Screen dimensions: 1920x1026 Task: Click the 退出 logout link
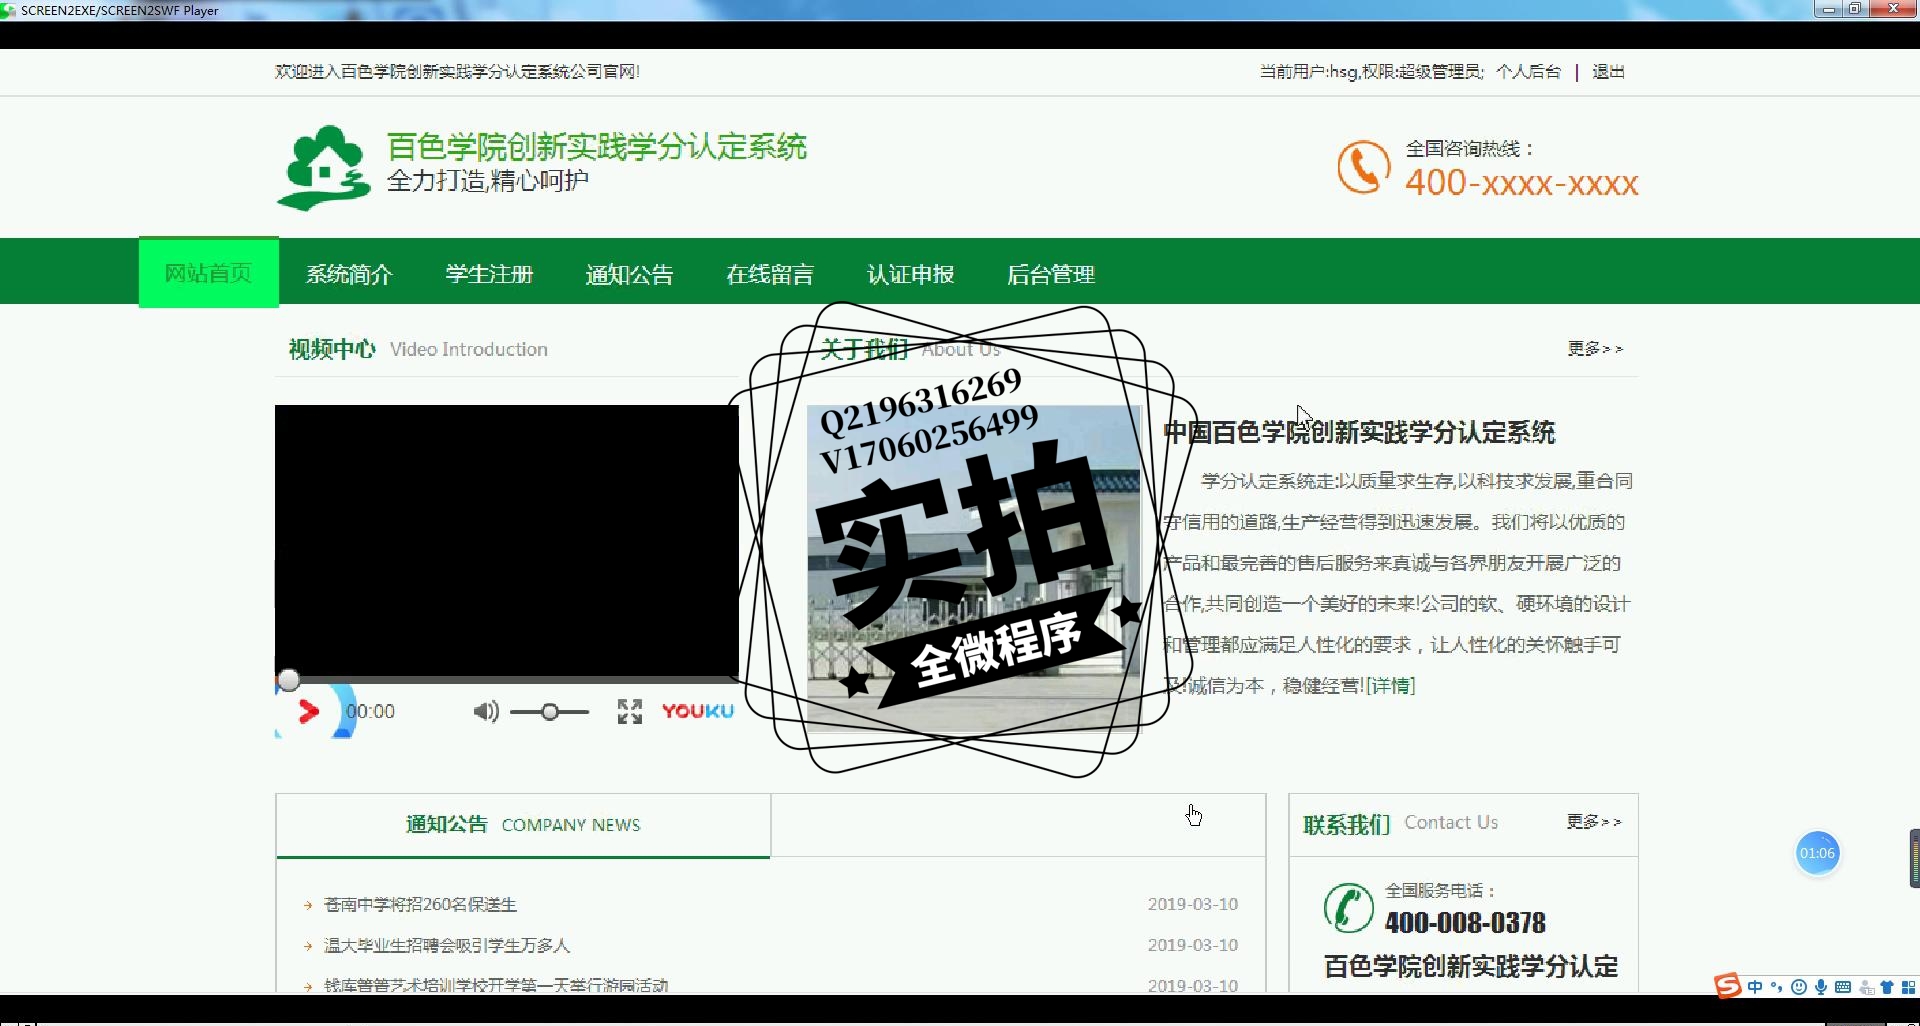(x=1608, y=72)
